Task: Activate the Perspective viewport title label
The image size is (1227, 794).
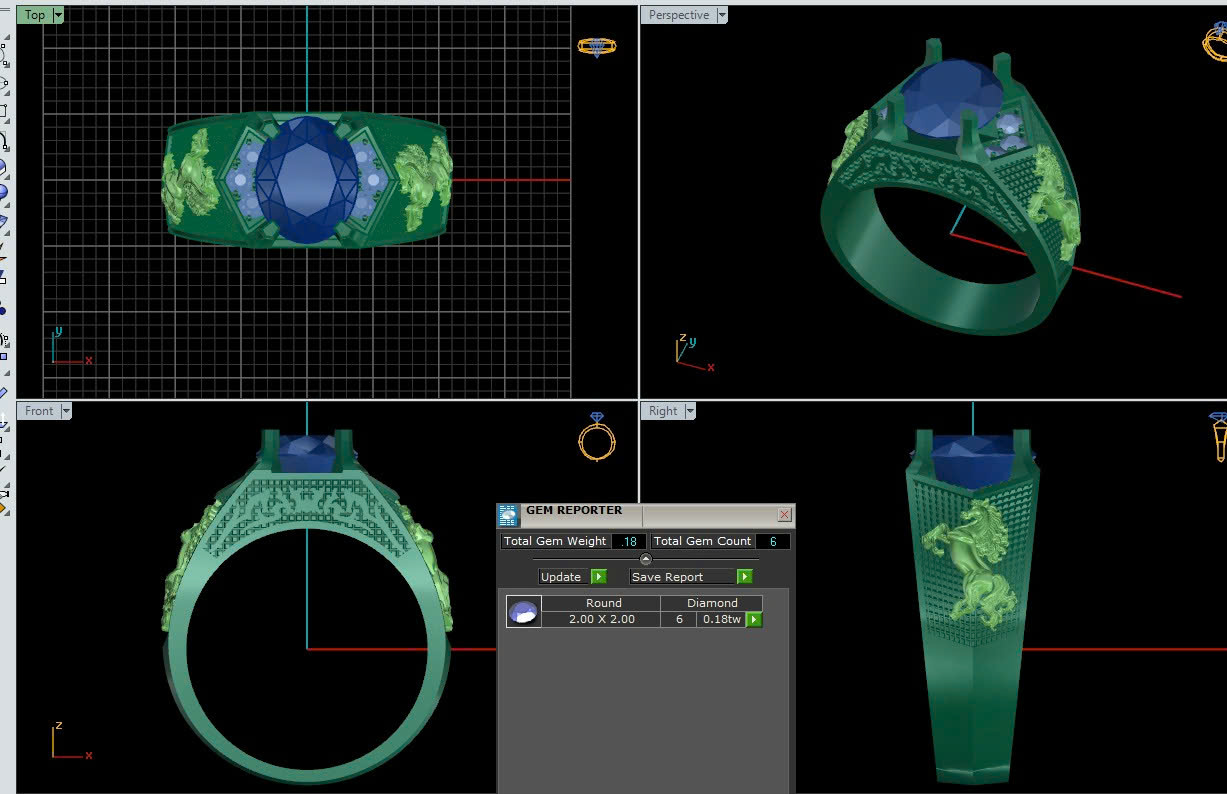Action: [x=678, y=15]
